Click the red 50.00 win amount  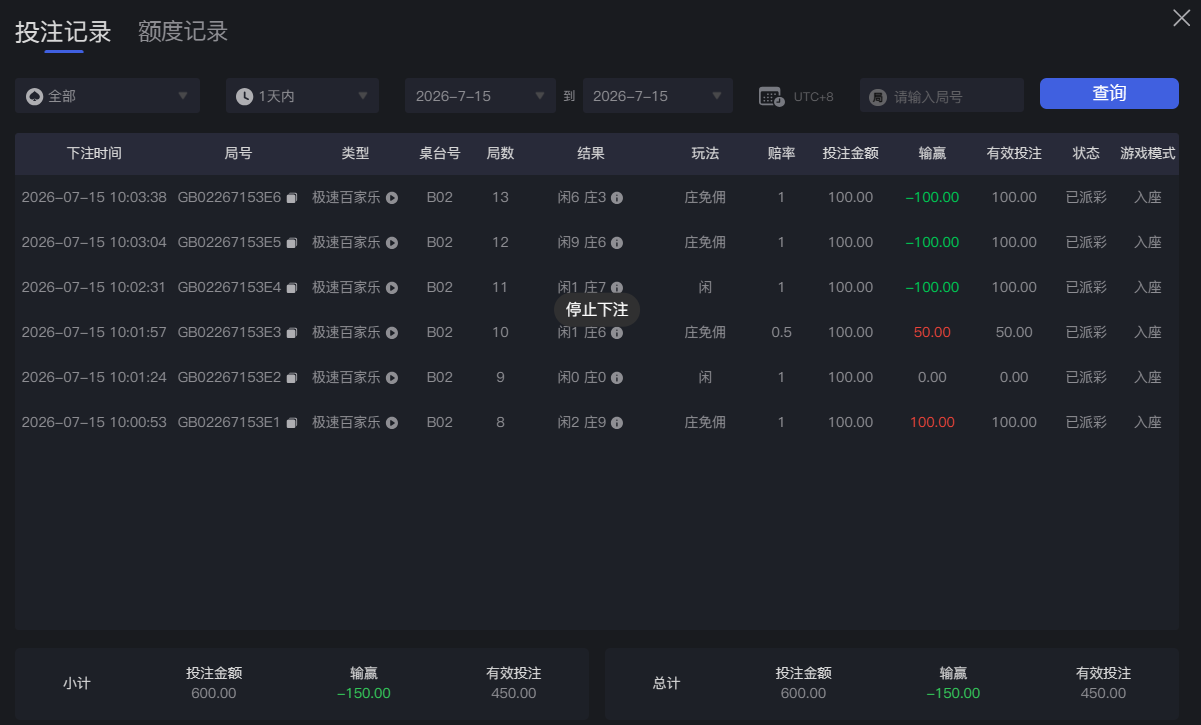click(932, 333)
